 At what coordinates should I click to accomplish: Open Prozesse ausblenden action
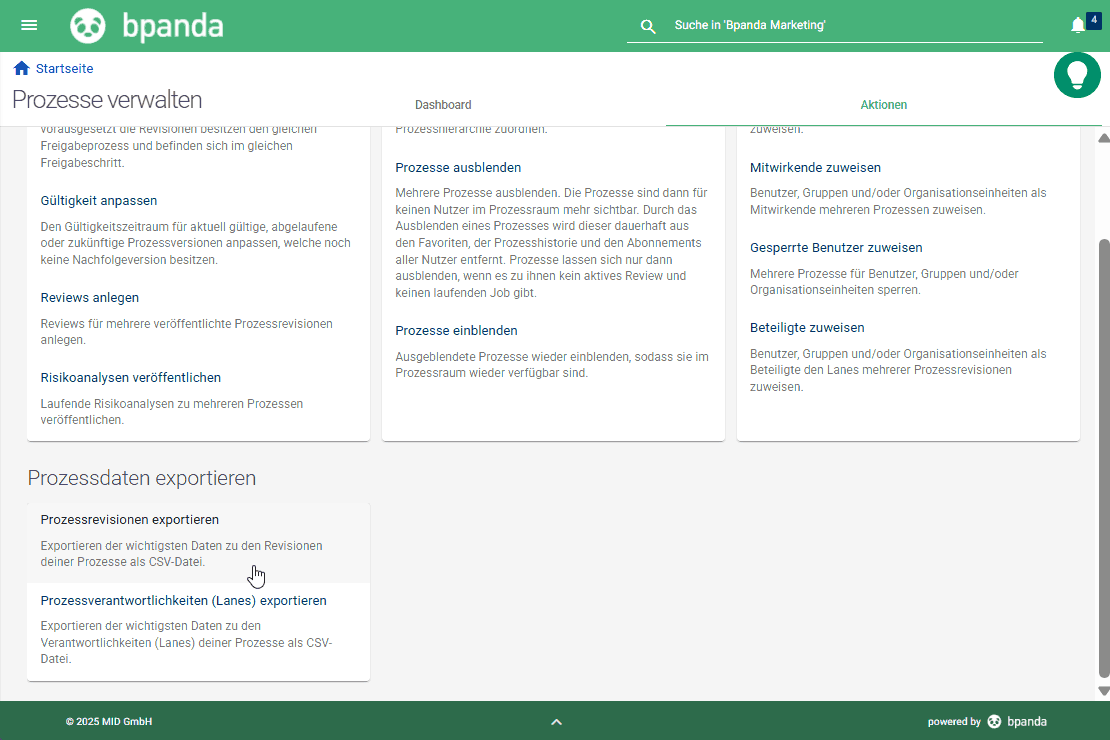458,167
